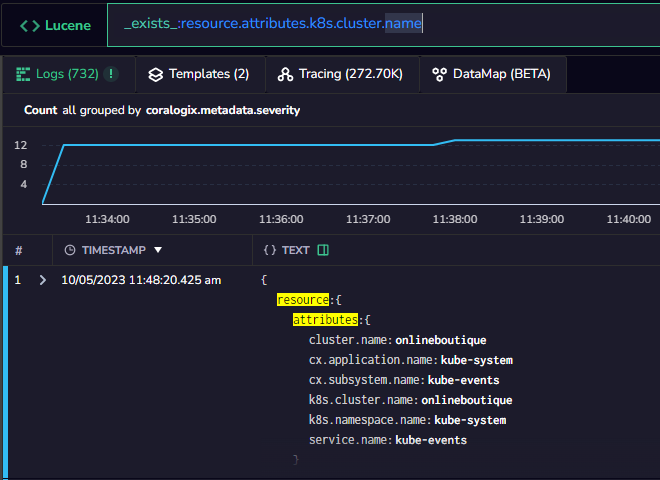Click the Lucene code brackets icon
Viewport: 660px width, 480px height.
click(30, 26)
